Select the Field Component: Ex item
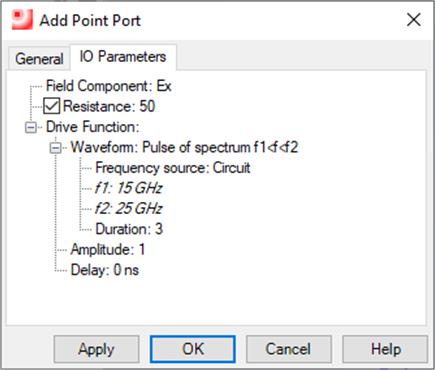435x370 pixels. 108,86
